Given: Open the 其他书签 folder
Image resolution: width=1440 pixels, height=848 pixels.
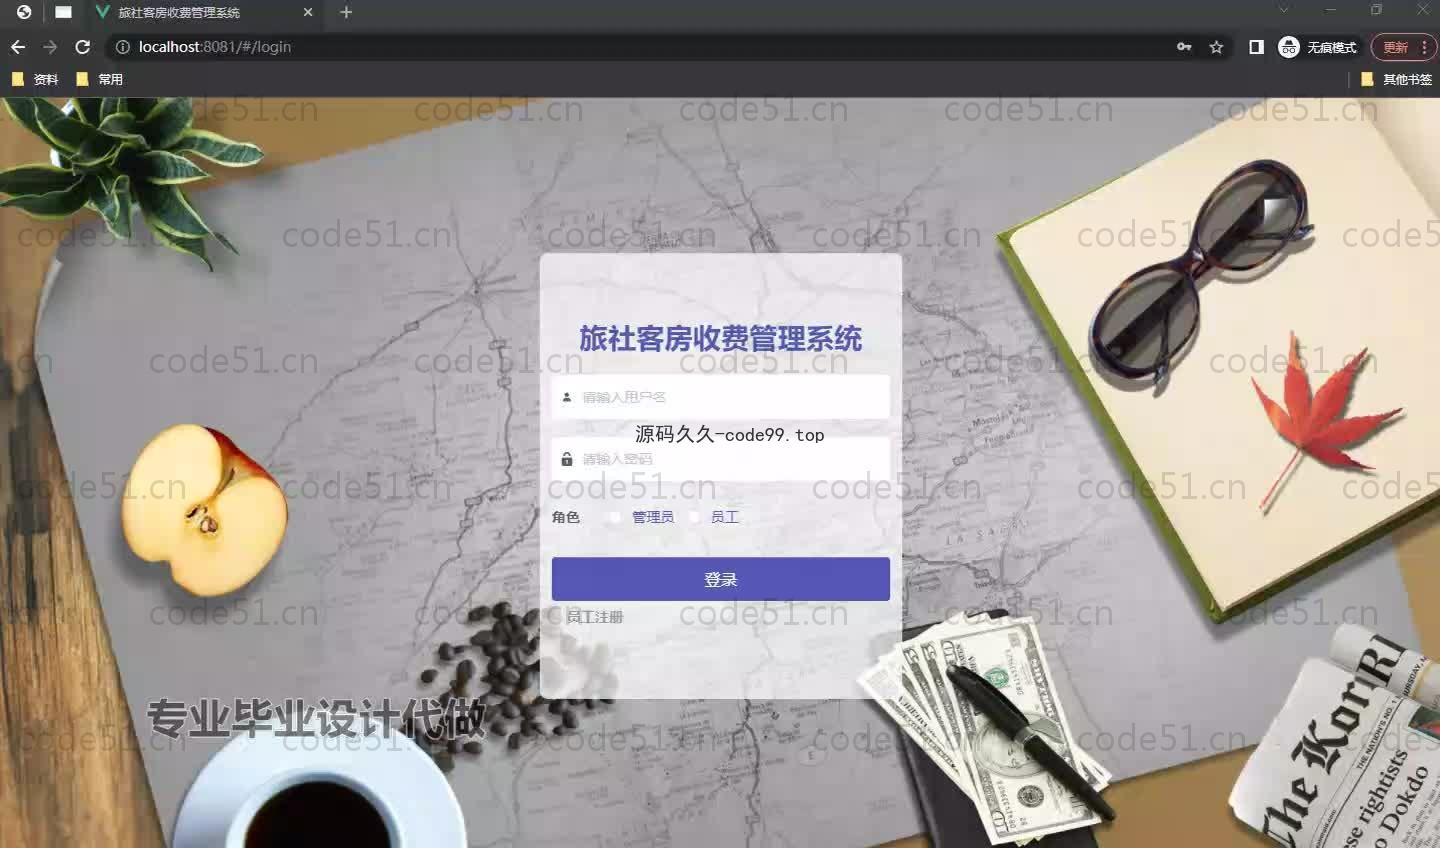Looking at the screenshot, I should click(1397, 79).
